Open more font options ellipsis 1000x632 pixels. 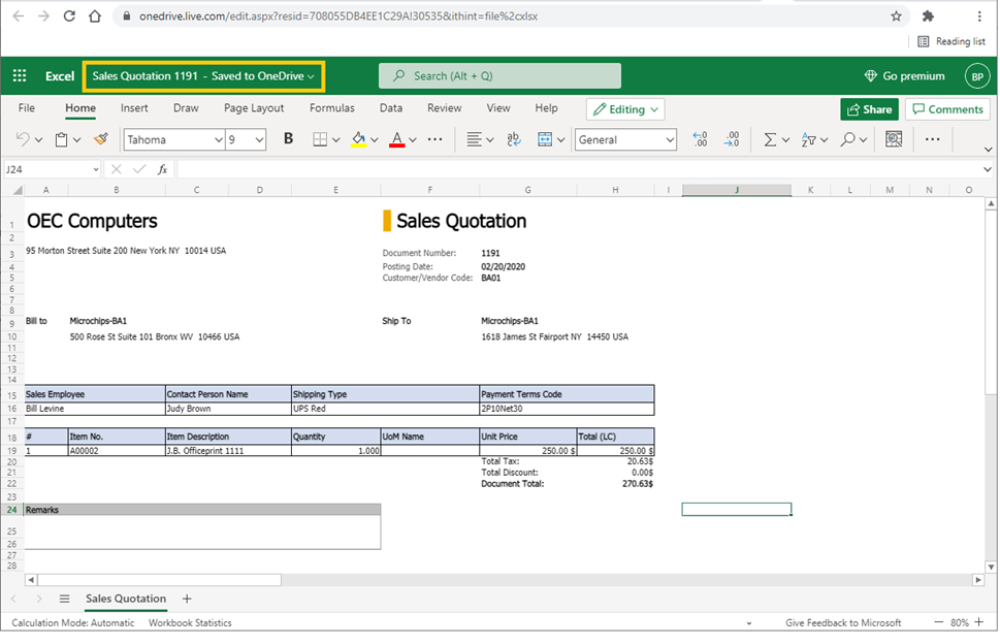[x=435, y=139]
